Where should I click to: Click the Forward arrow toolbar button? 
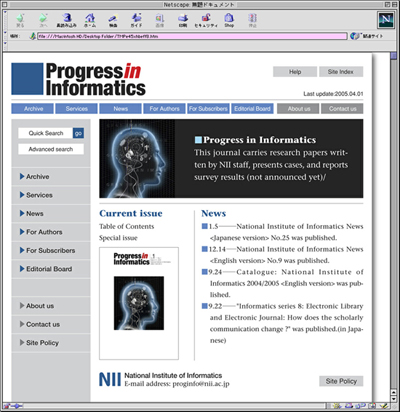[x=43, y=20]
